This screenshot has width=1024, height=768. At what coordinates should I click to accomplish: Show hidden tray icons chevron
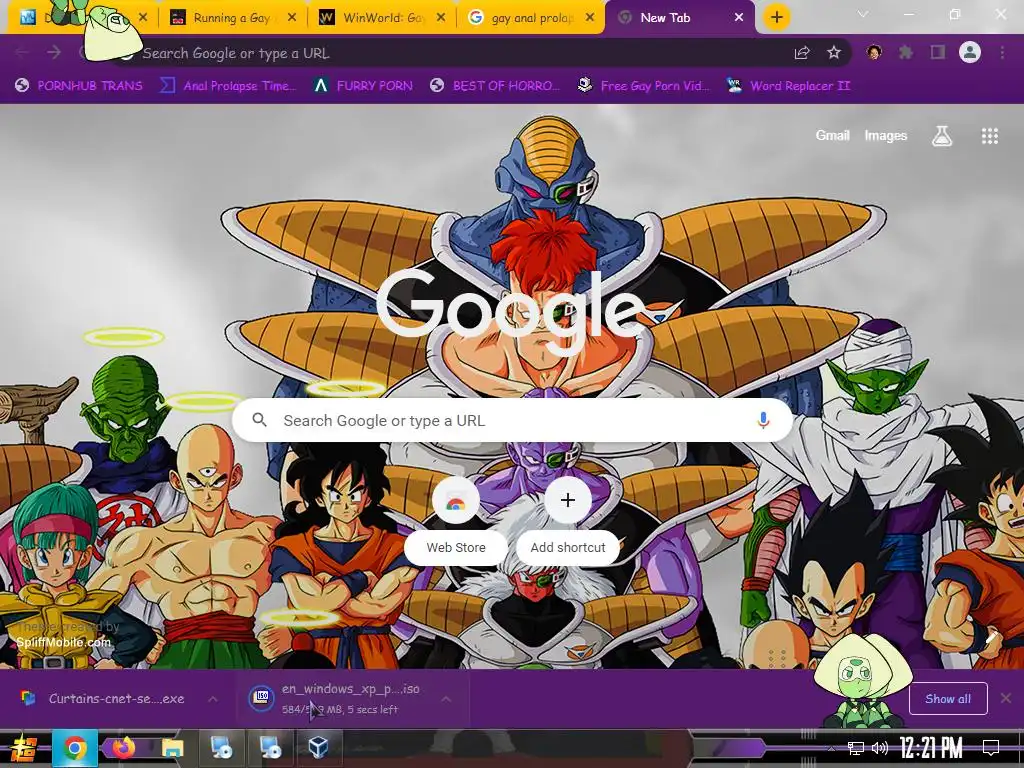831,748
